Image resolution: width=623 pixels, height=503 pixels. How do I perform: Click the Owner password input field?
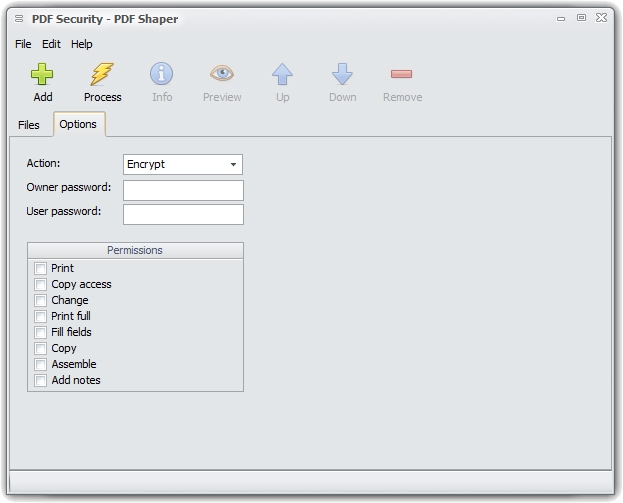[183, 191]
